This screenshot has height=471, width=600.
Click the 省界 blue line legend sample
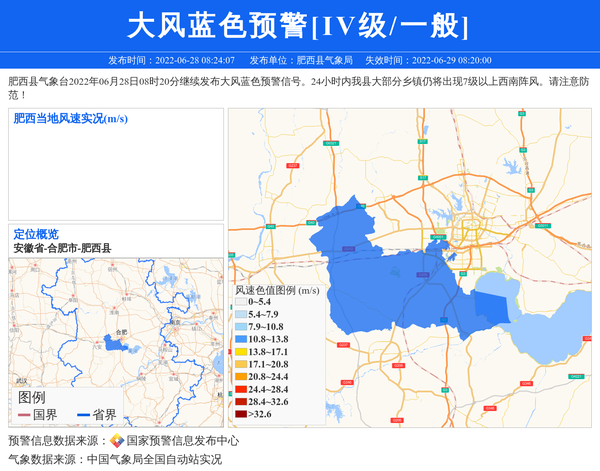pyautogui.click(x=83, y=415)
